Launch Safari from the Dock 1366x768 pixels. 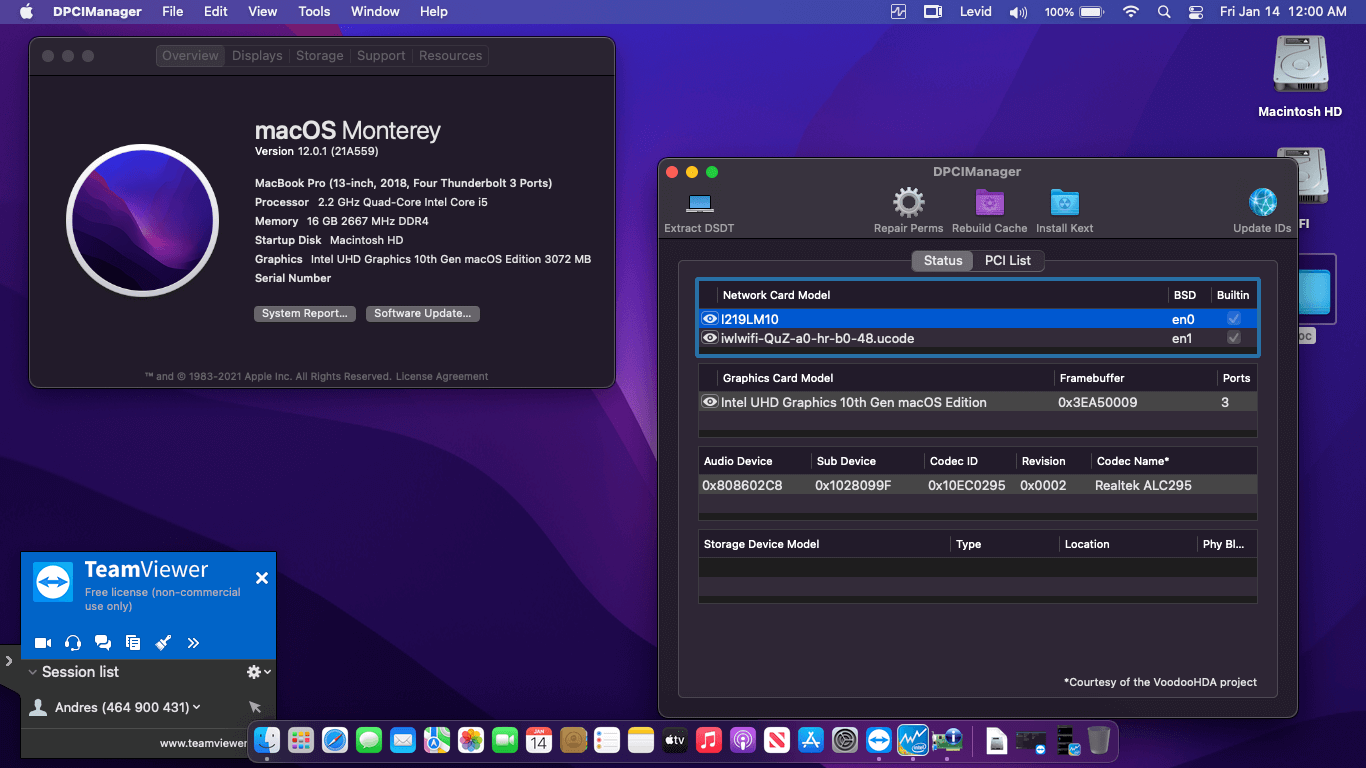(335, 740)
